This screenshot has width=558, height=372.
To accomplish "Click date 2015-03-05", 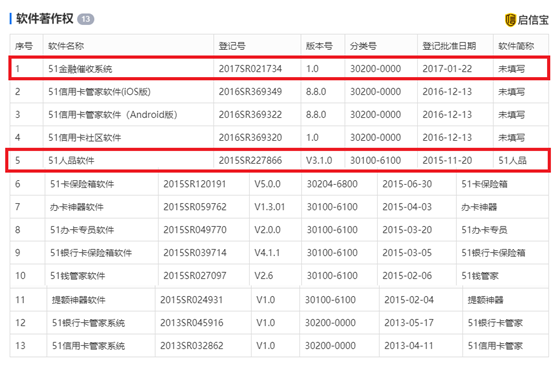I will coord(407,253).
